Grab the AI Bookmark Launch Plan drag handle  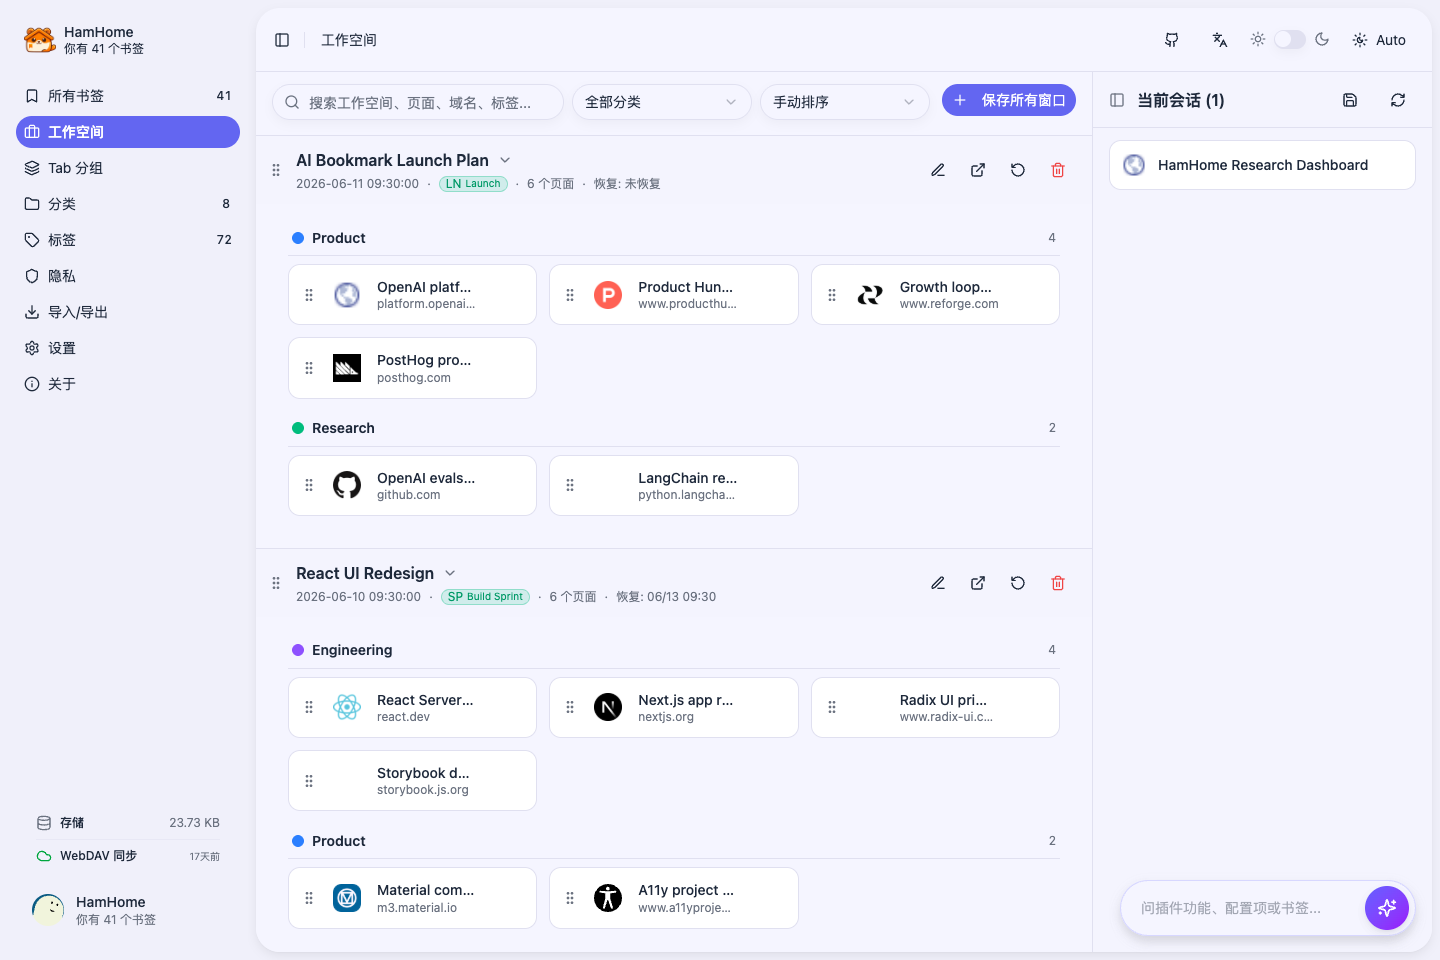[x=276, y=170]
